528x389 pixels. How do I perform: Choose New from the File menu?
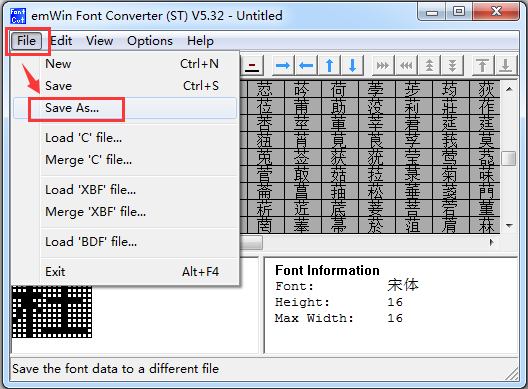click(125, 64)
